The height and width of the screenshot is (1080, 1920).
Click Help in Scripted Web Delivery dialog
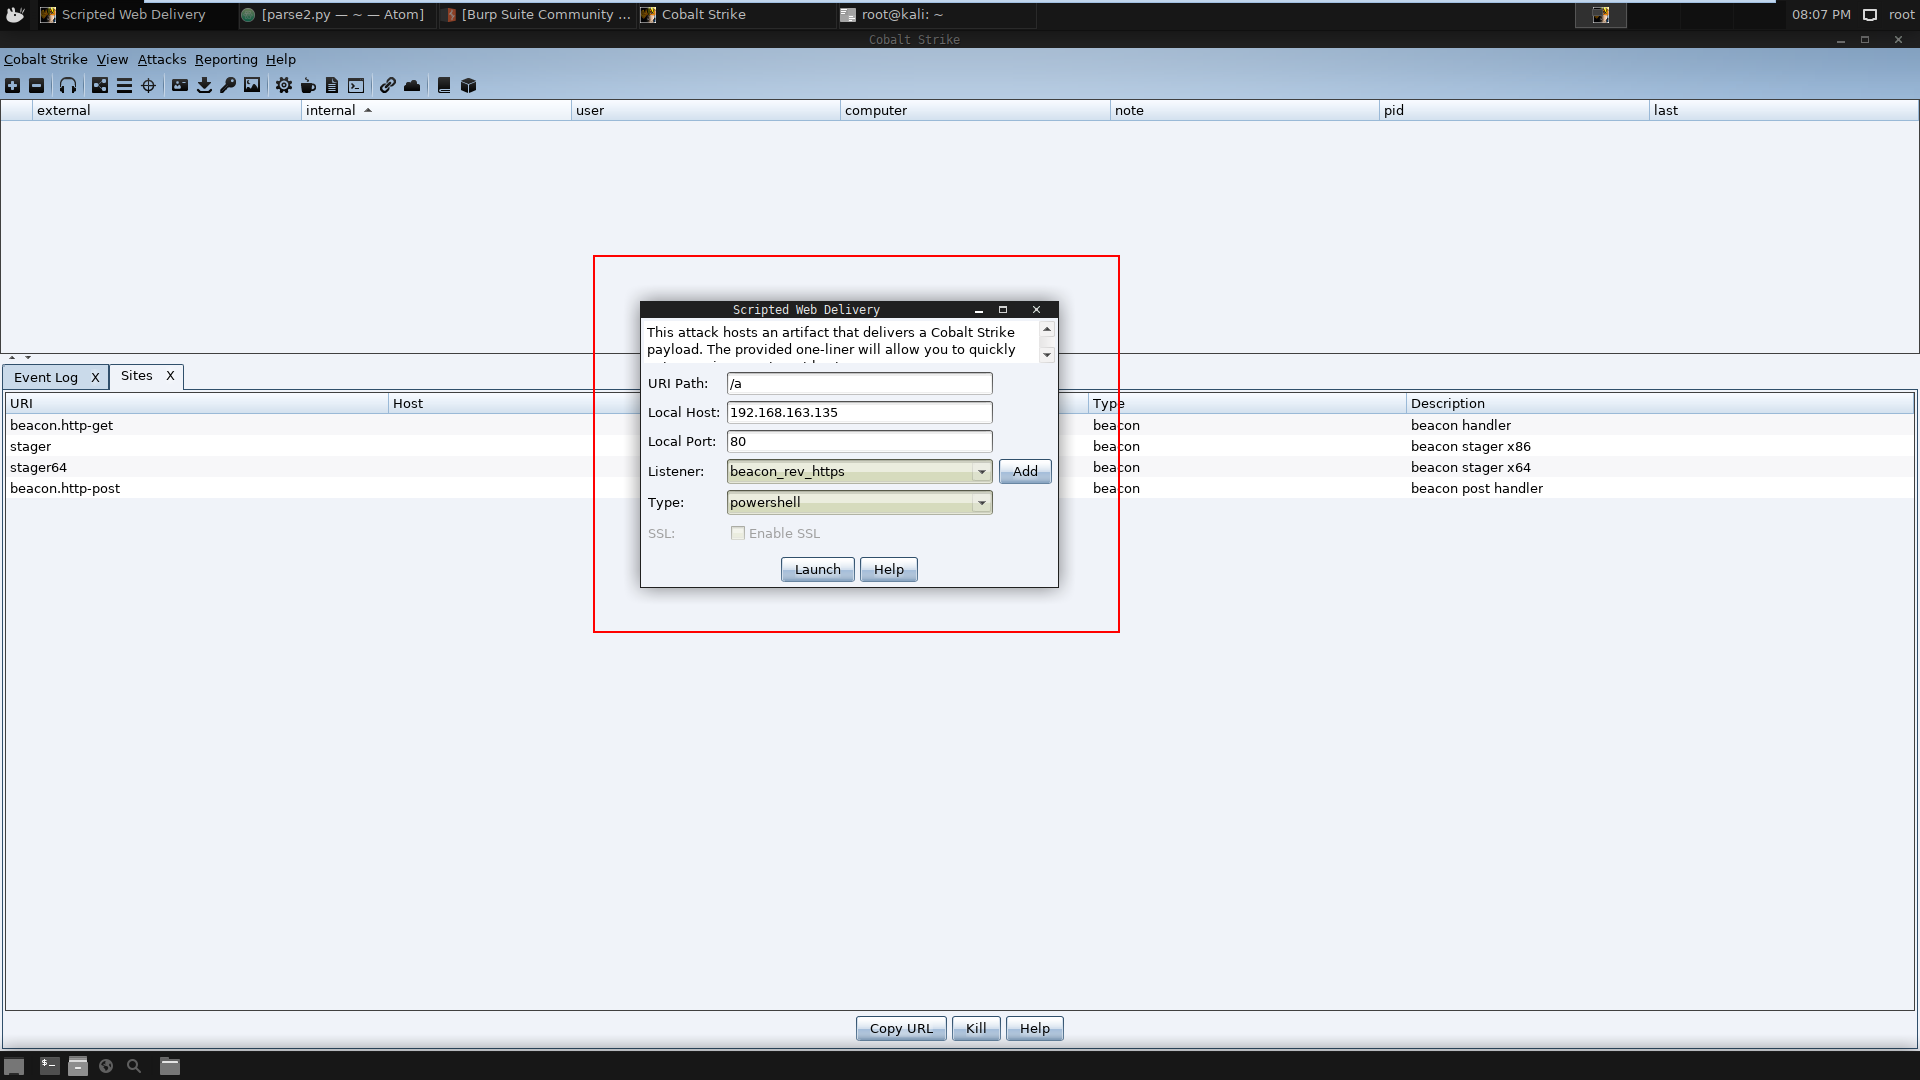pyautogui.click(x=889, y=570)
